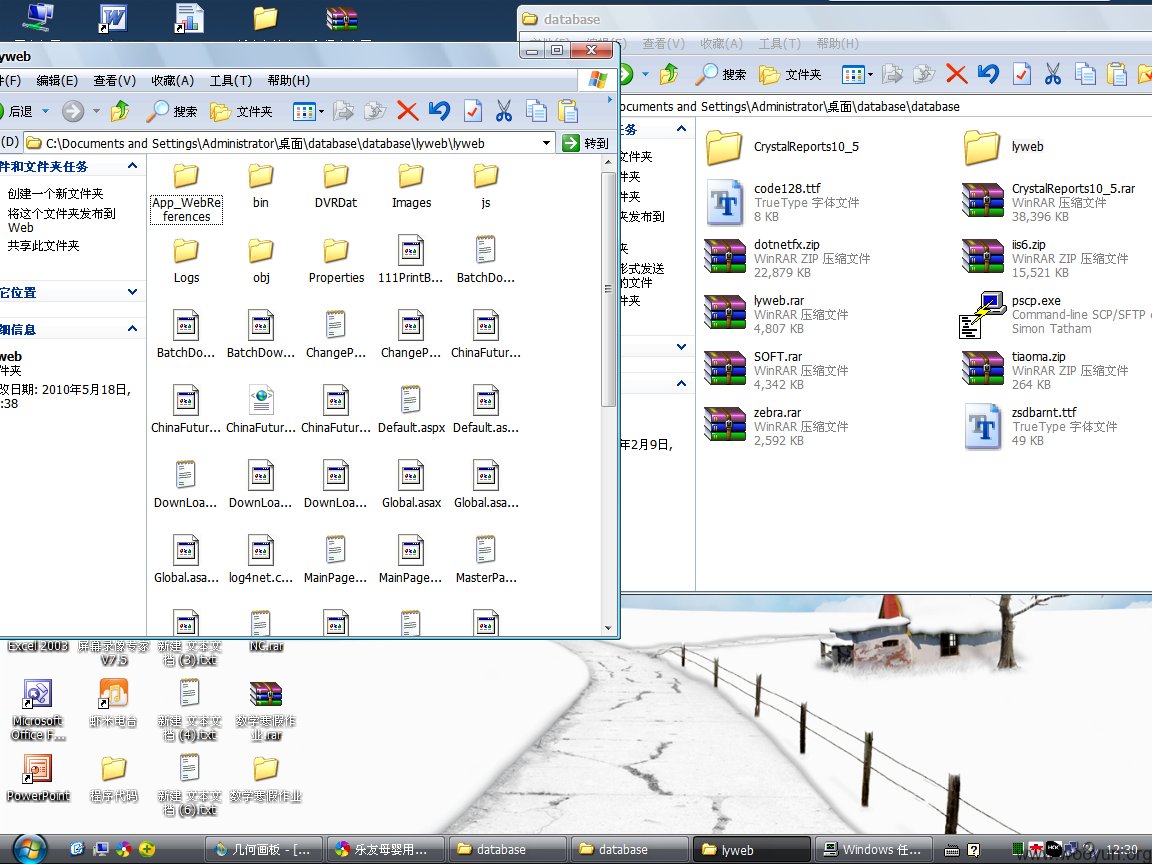Click the address path field in lyweb window
The width and height of the screenshot is (1152, 864).
pos(282,143)
